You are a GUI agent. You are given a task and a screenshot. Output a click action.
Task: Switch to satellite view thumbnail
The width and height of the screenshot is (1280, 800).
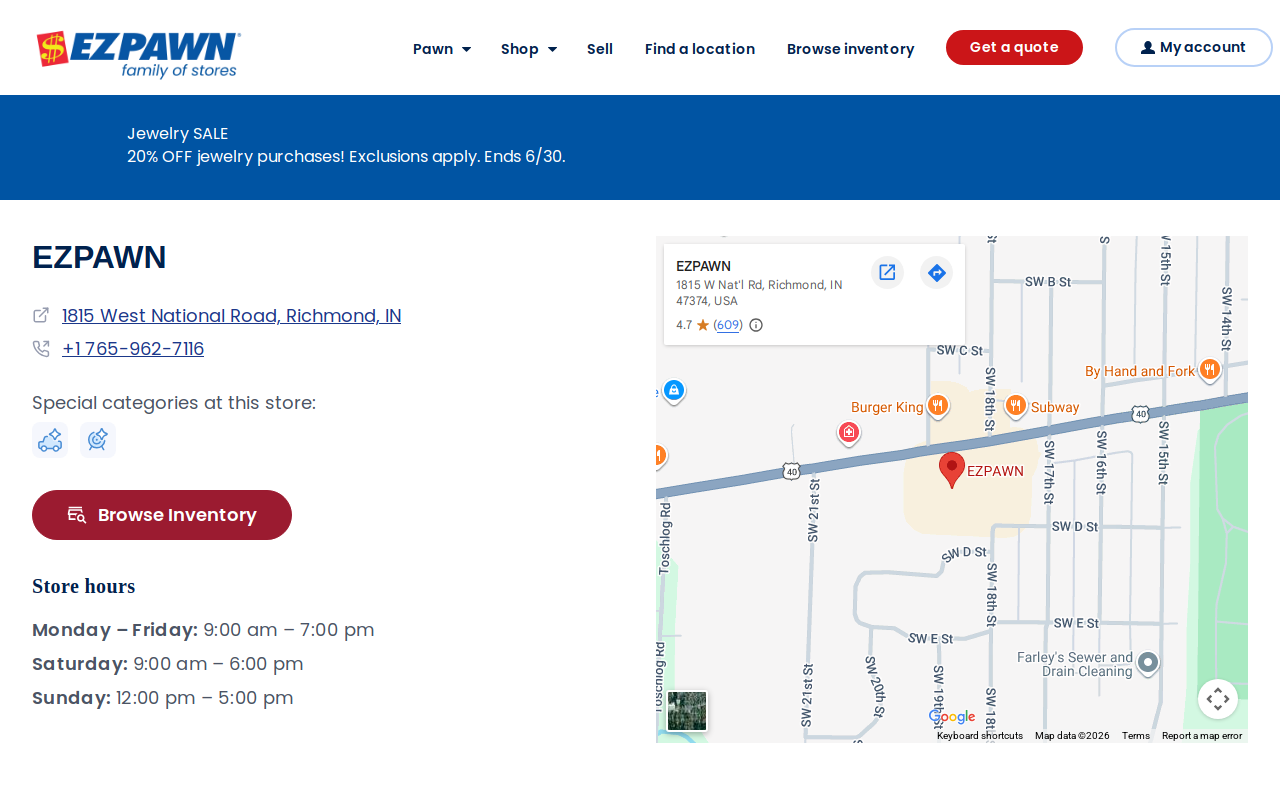tap(687, 711)
